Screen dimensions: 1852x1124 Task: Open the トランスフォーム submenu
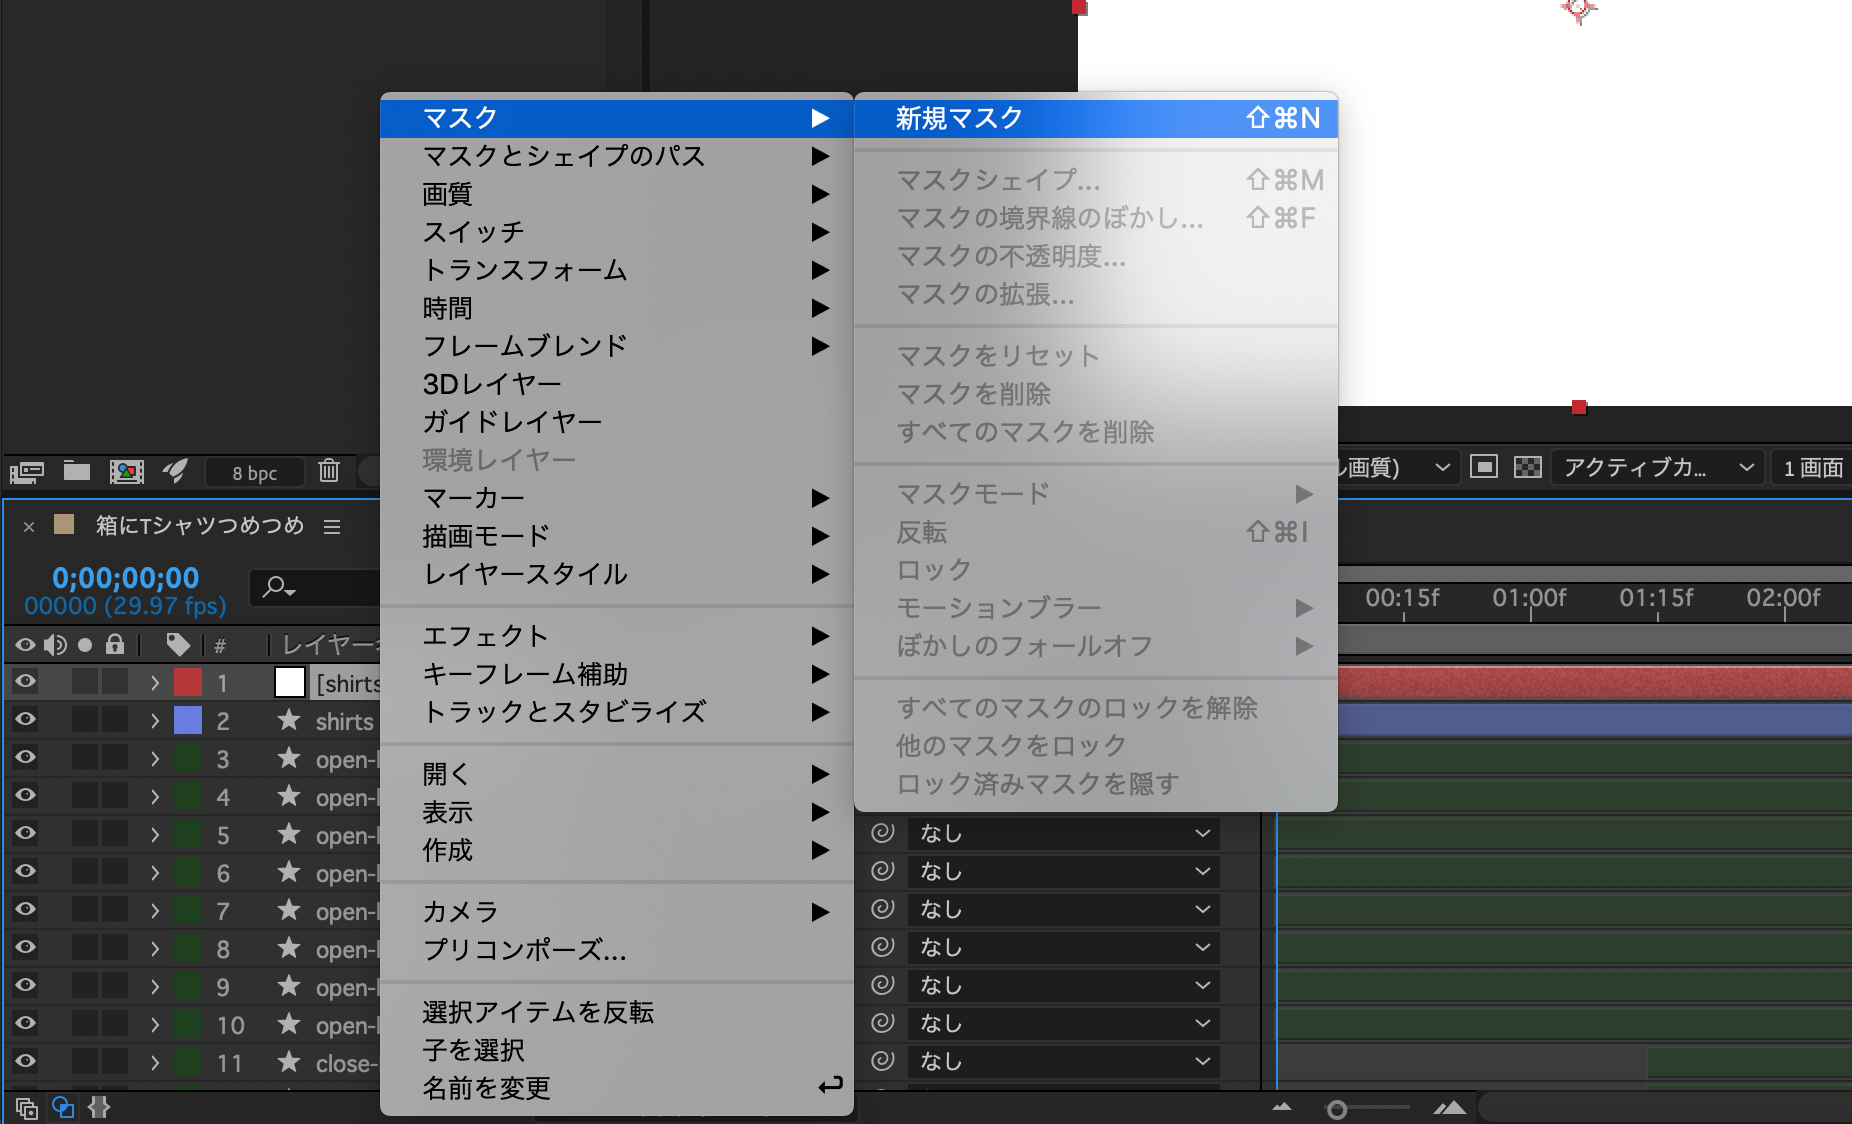coord(617,270)
